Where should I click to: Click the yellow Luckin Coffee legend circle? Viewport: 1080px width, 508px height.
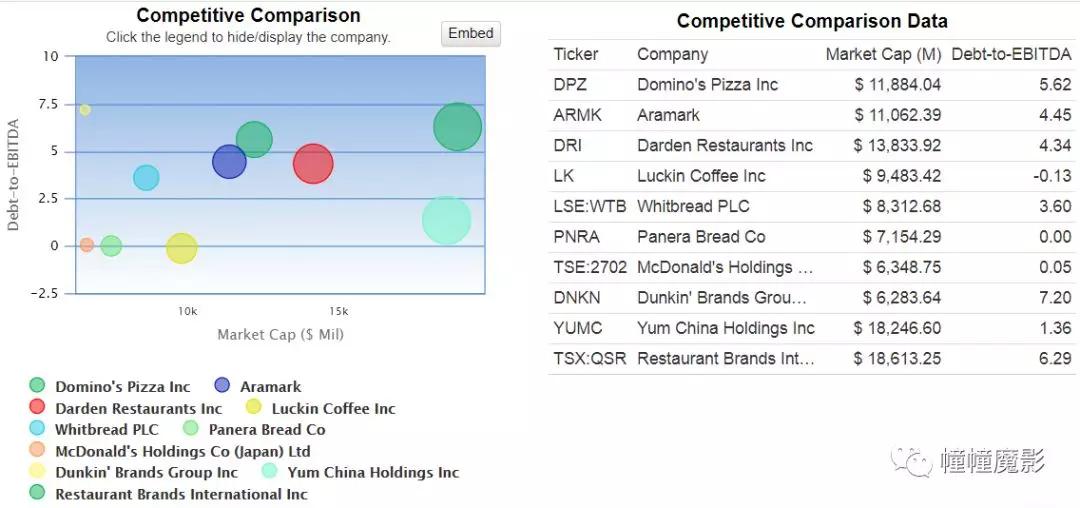254,408
